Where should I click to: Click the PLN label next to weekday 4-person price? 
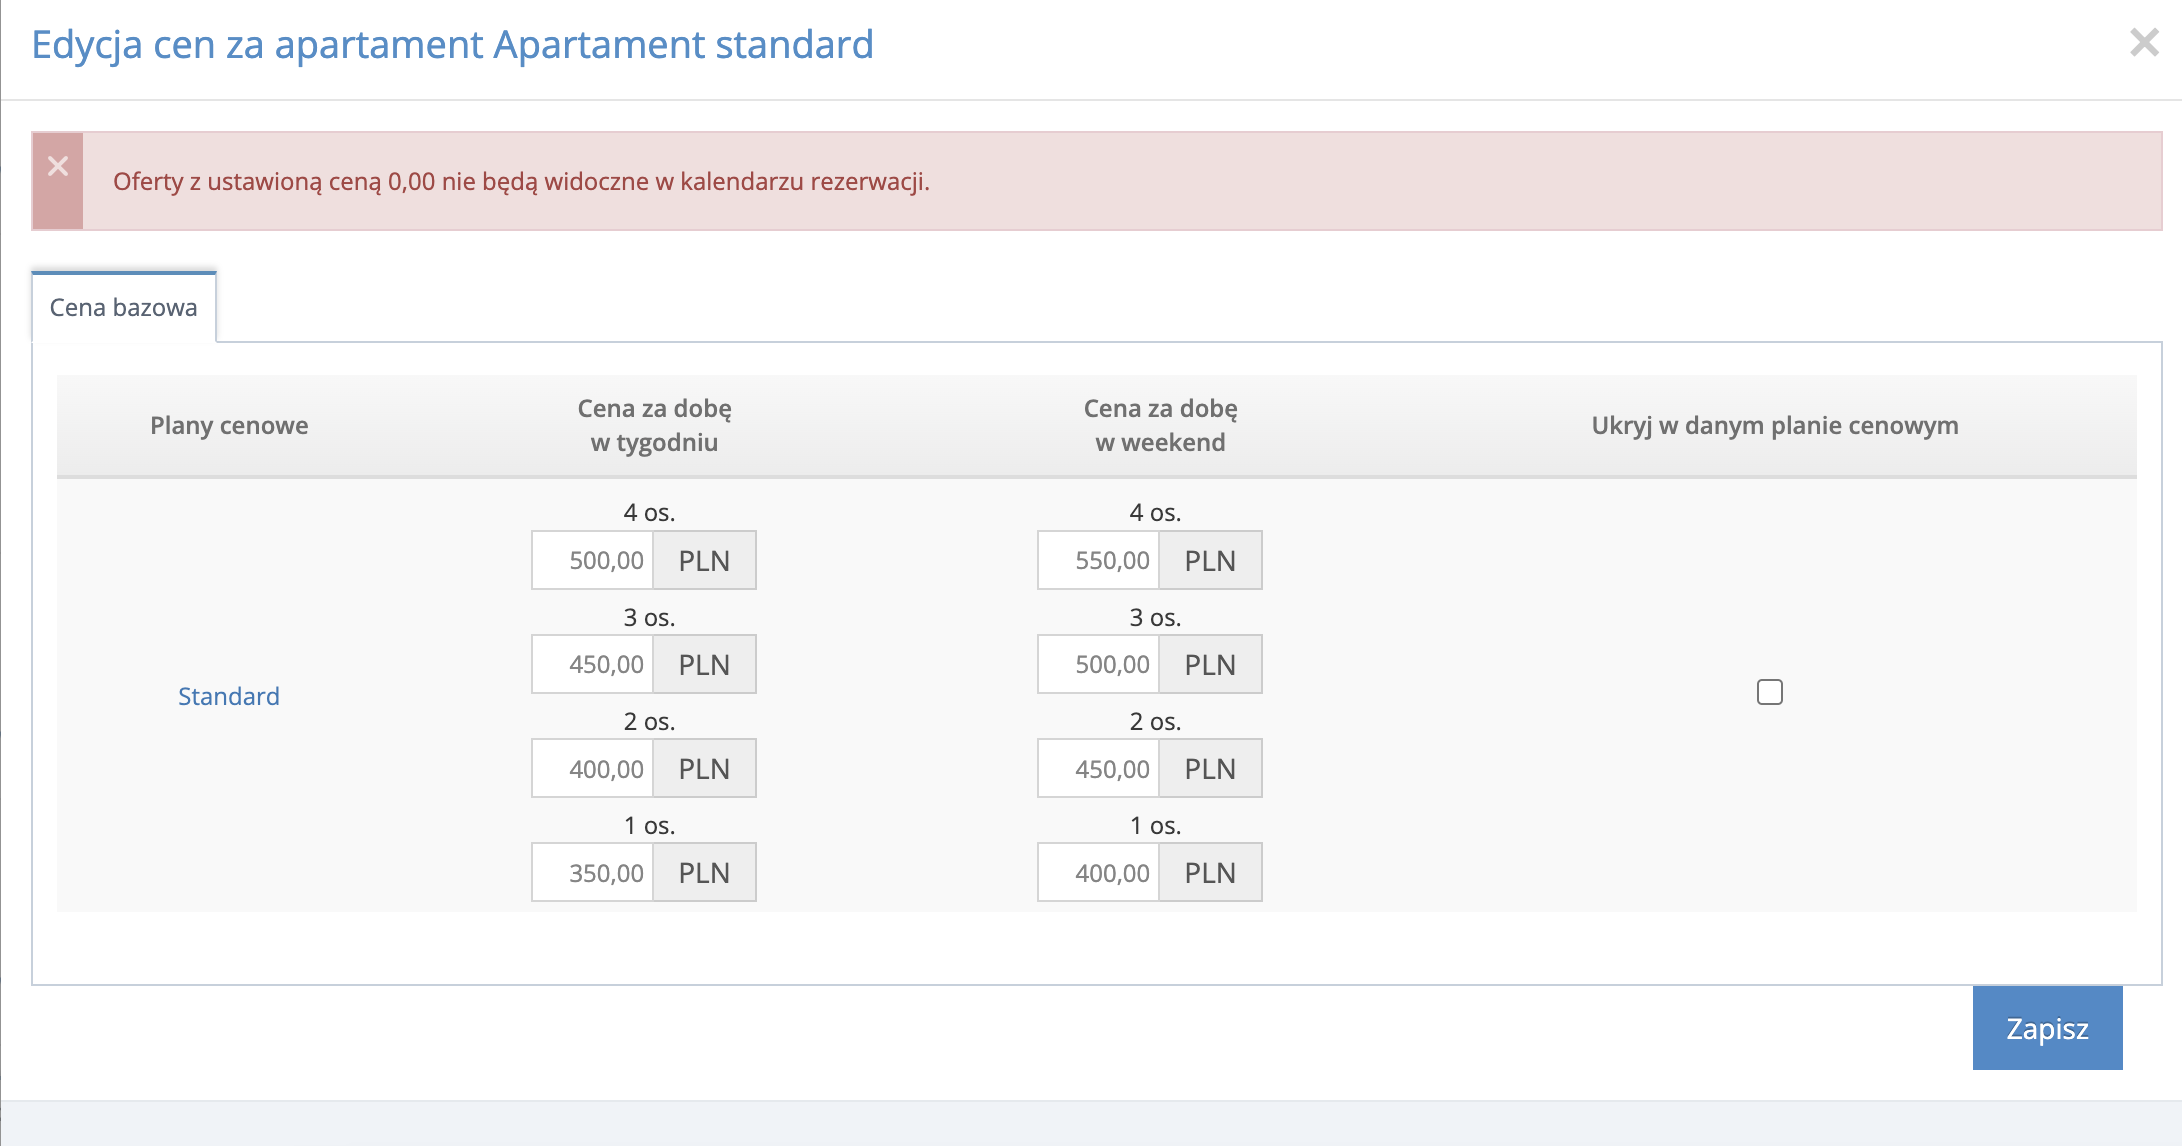(704, 560)
